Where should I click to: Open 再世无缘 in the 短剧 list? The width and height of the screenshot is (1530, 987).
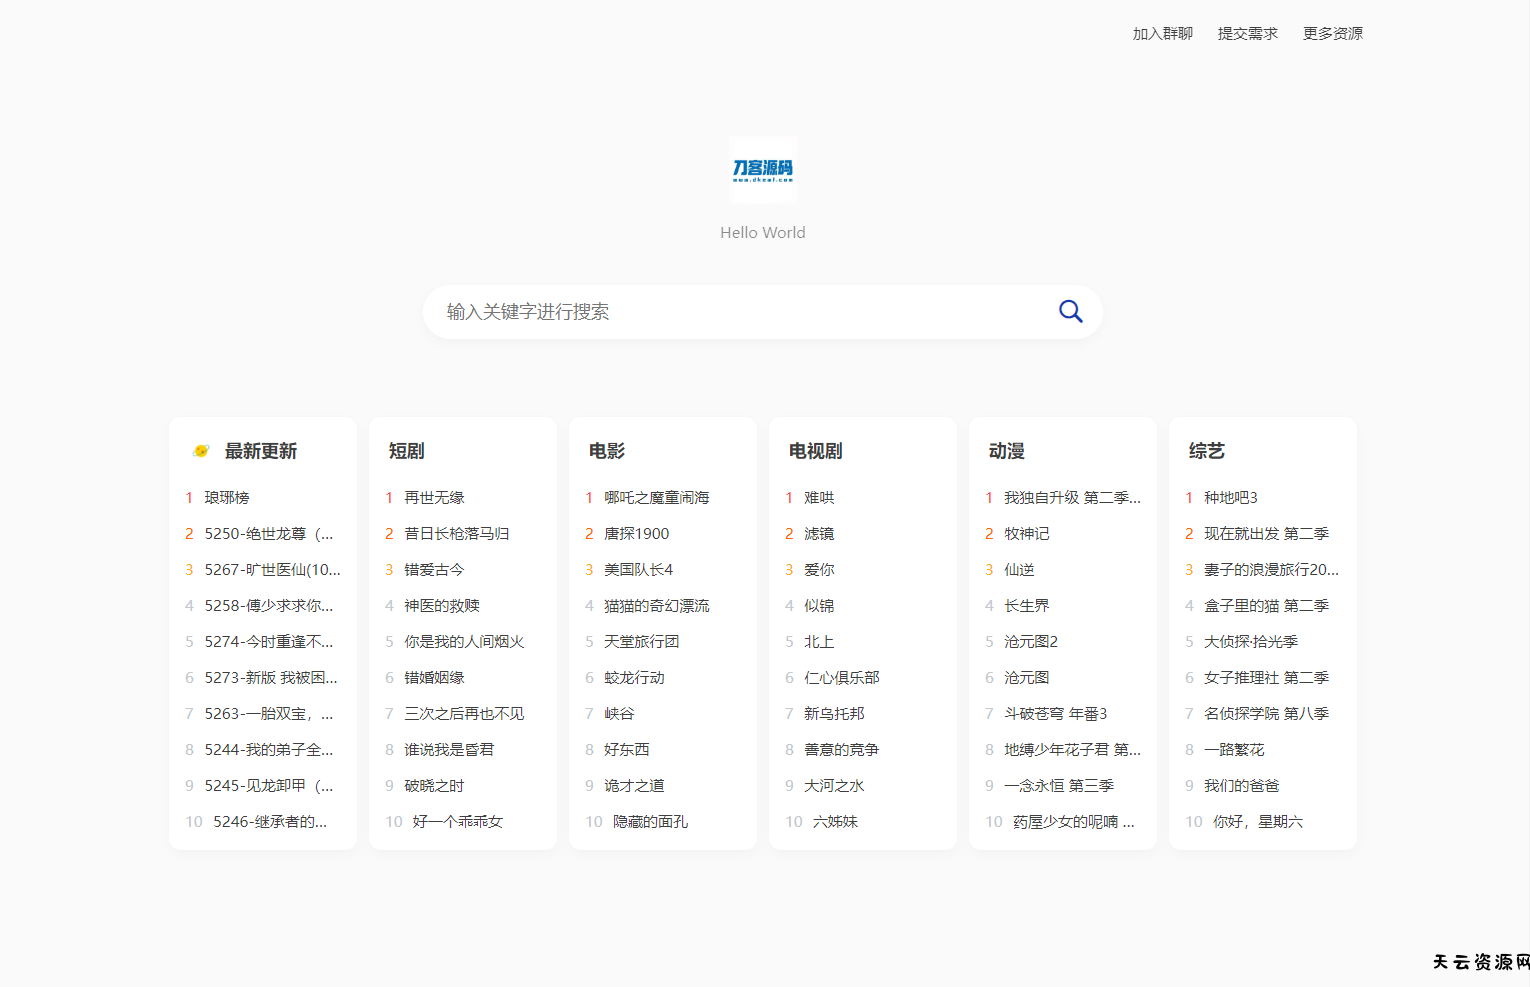pos(433,497)
